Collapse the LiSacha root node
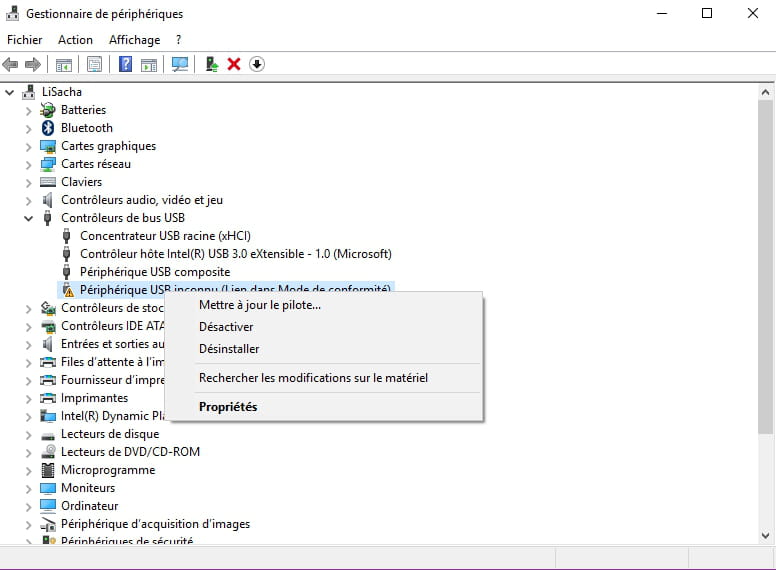Screen dimensions: 776x570 pyautogui.click(x=11, y=92)
